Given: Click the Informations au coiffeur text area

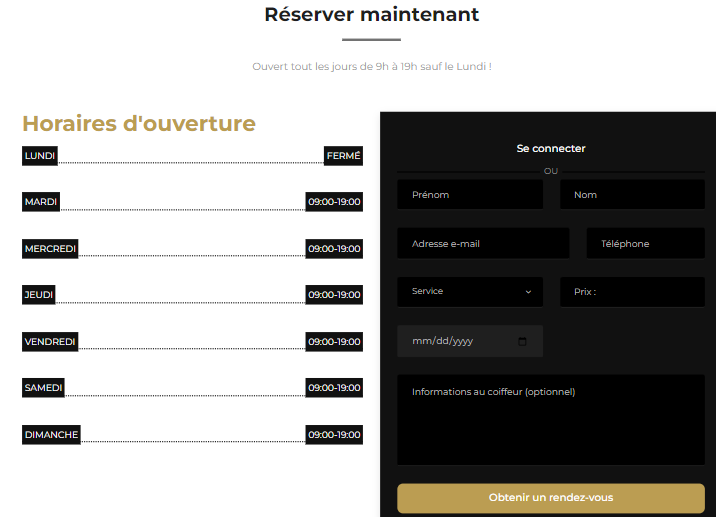Looking at the screenshot, I should coord(551,420).
